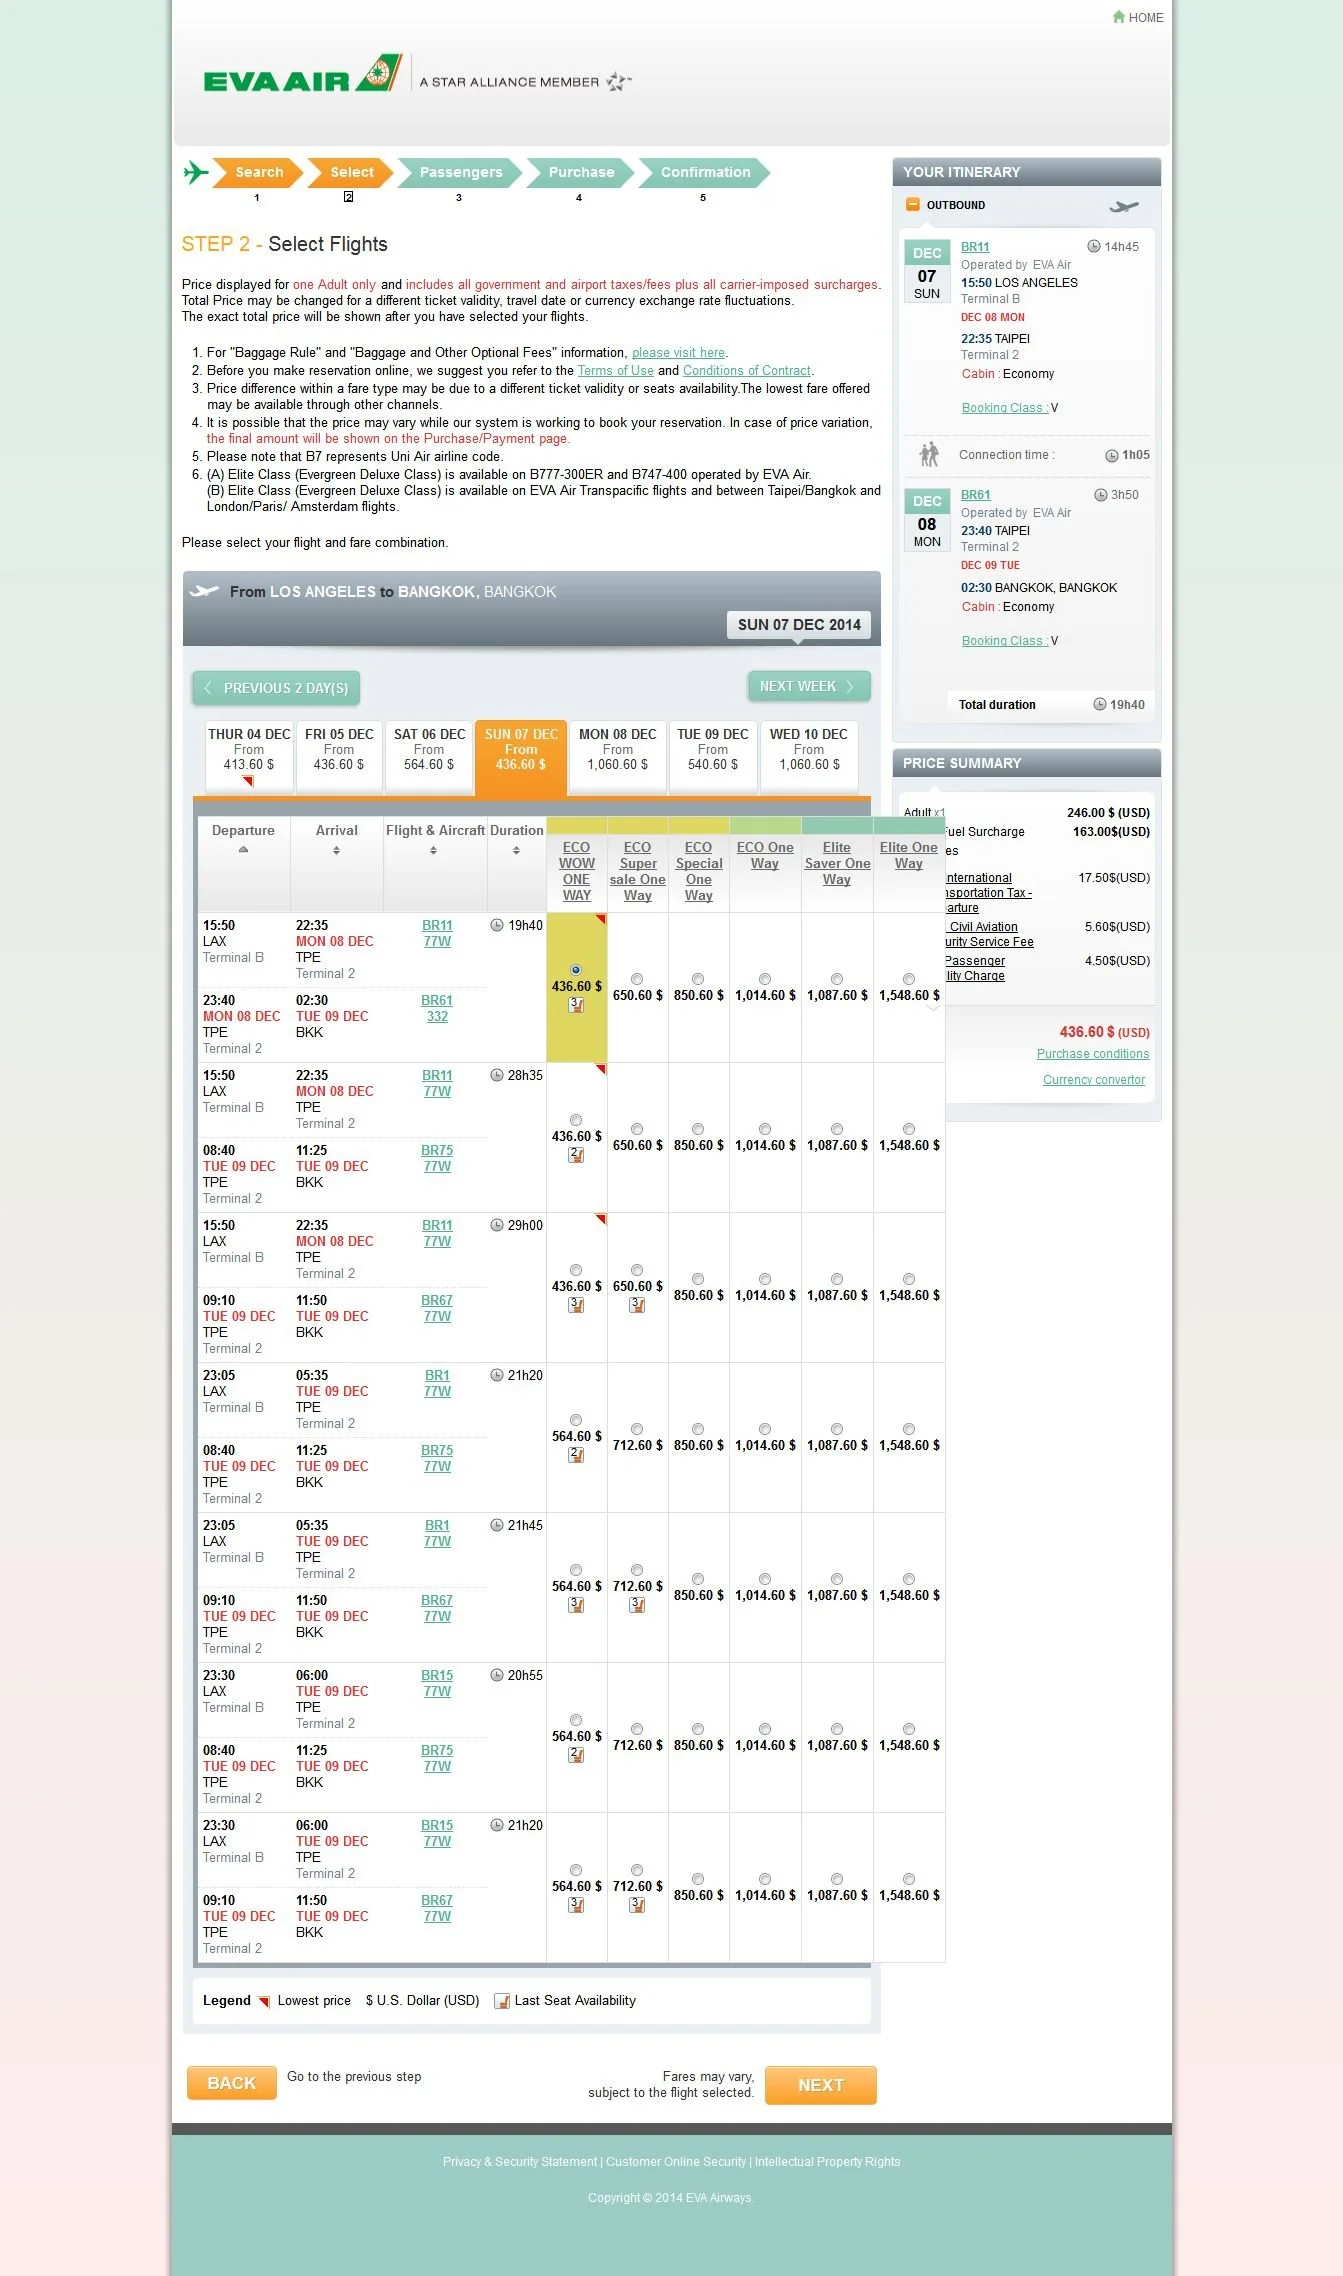This screenshot has width=1343, height=2276.
Task: Open 332 aircraft link under BR61
Action: [437, 1017]
